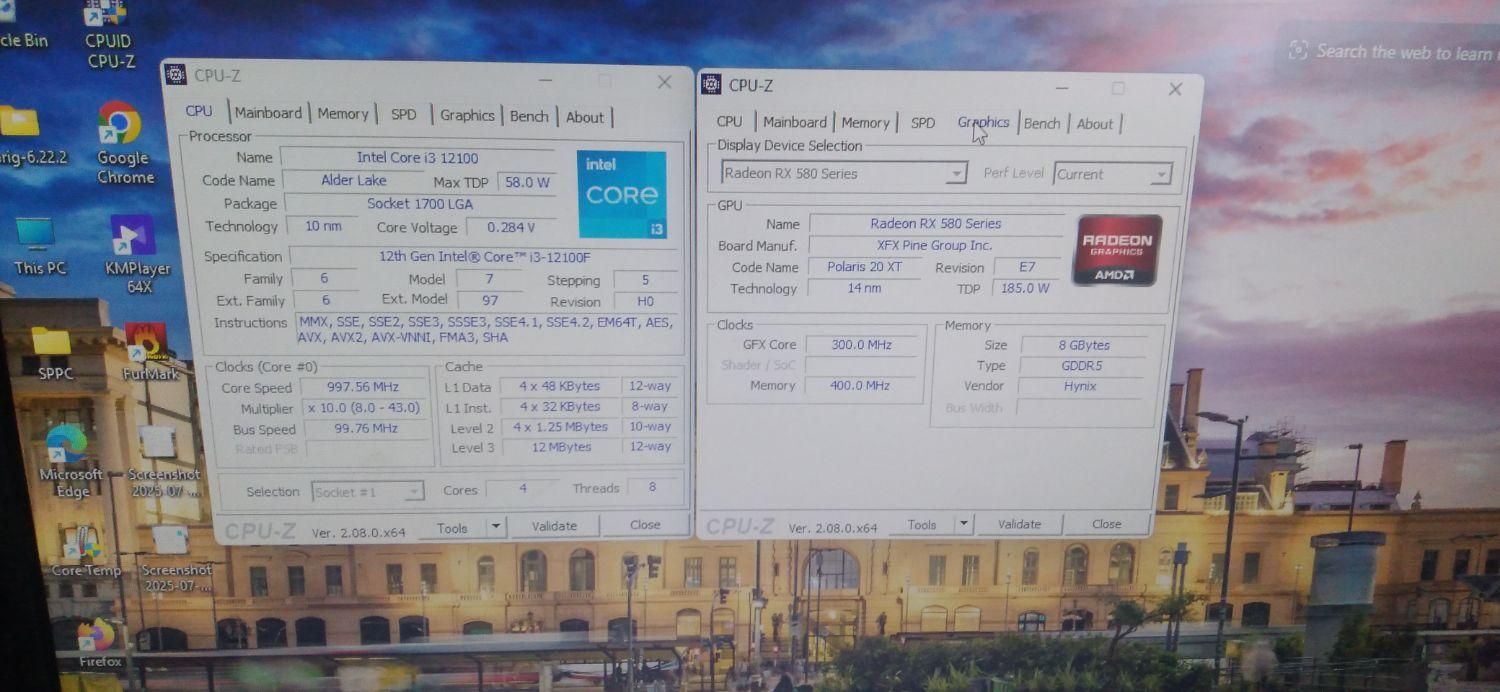Select the Screenshot file beside Microsoft Edge
This screenshot has width=1500, height=692.
[x=162, y=461]
